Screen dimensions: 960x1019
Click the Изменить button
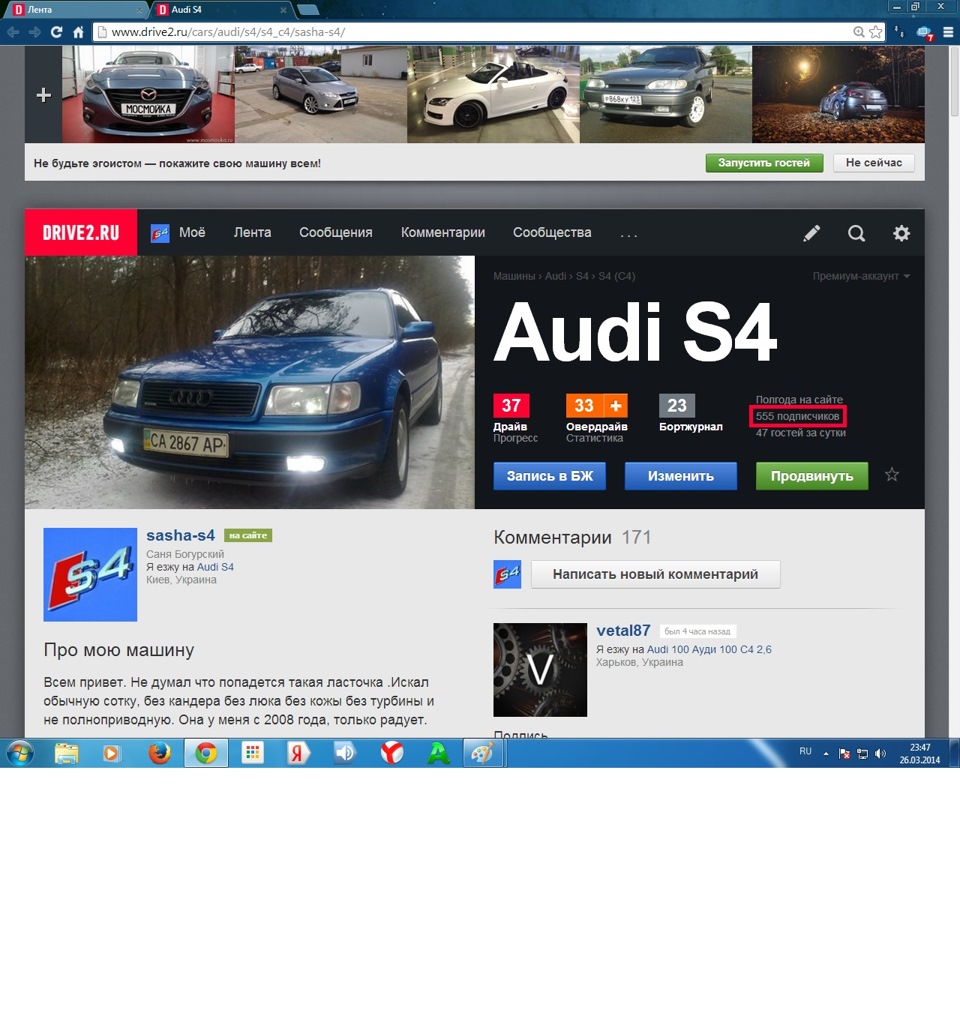681,476
